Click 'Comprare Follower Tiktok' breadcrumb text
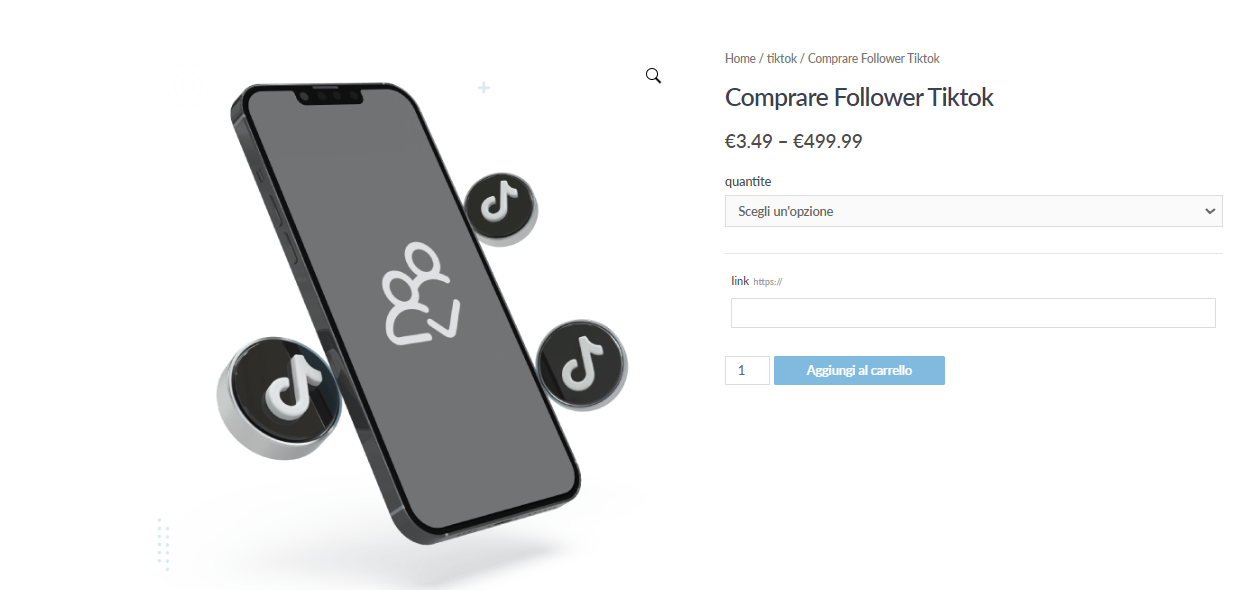1250x600 pixels. click(x=874, y=59)
